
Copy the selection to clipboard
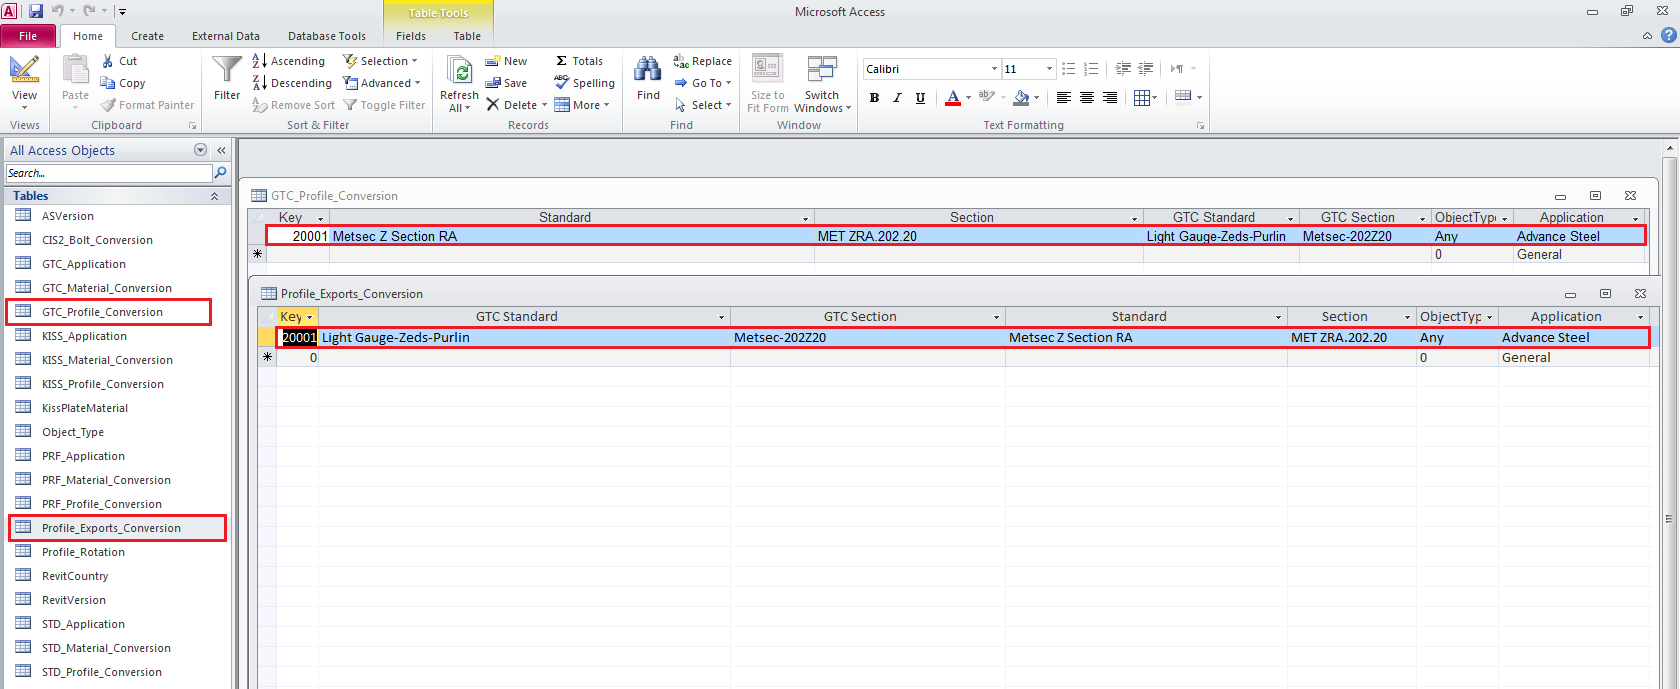click(x=123, y=83)
